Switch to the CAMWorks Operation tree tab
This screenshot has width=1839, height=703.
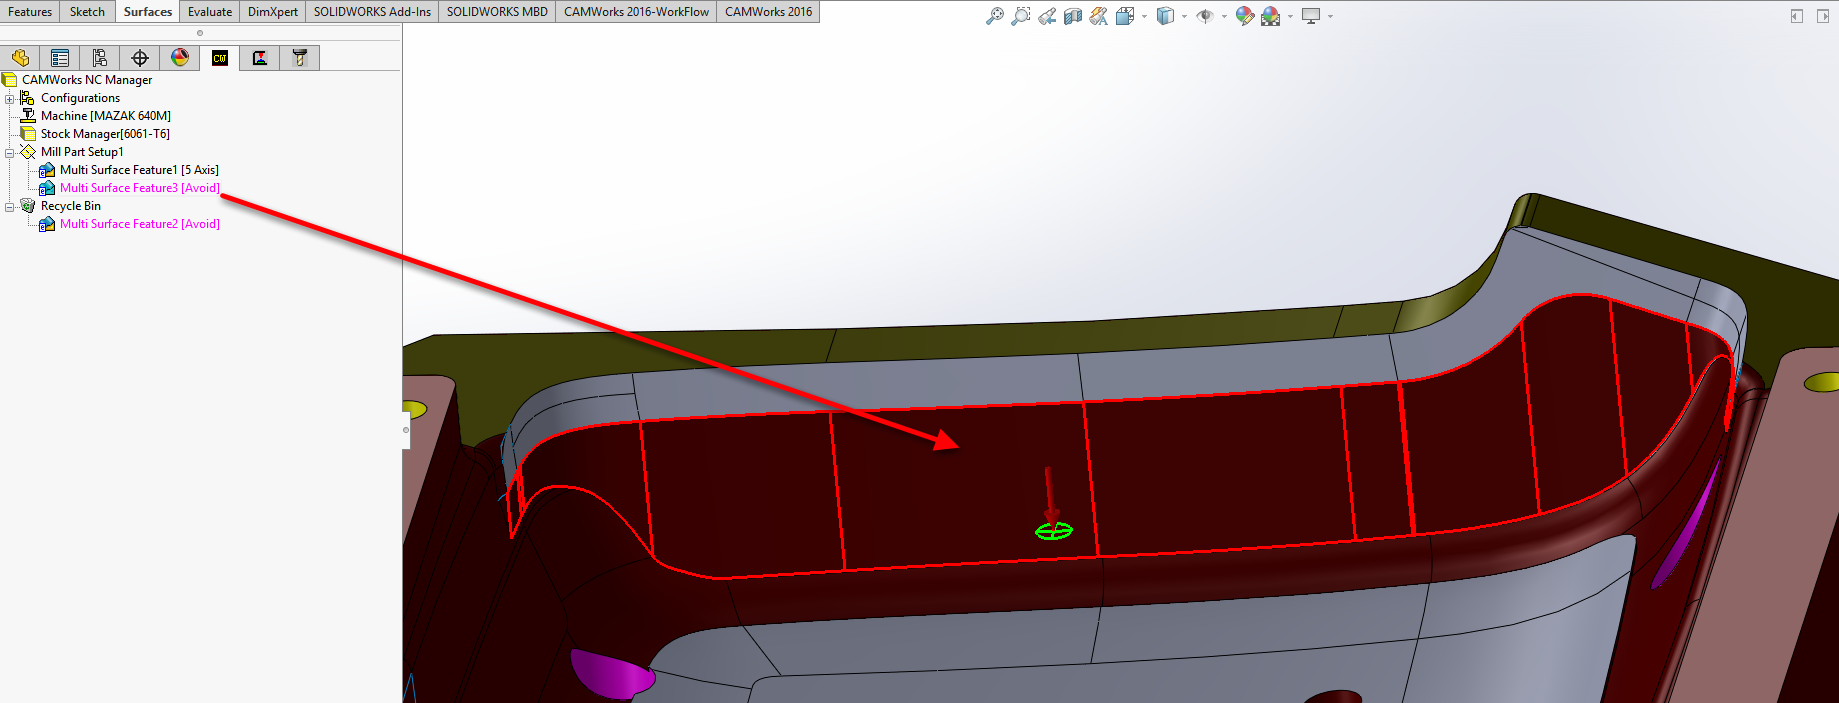click(x=260, y=58)
